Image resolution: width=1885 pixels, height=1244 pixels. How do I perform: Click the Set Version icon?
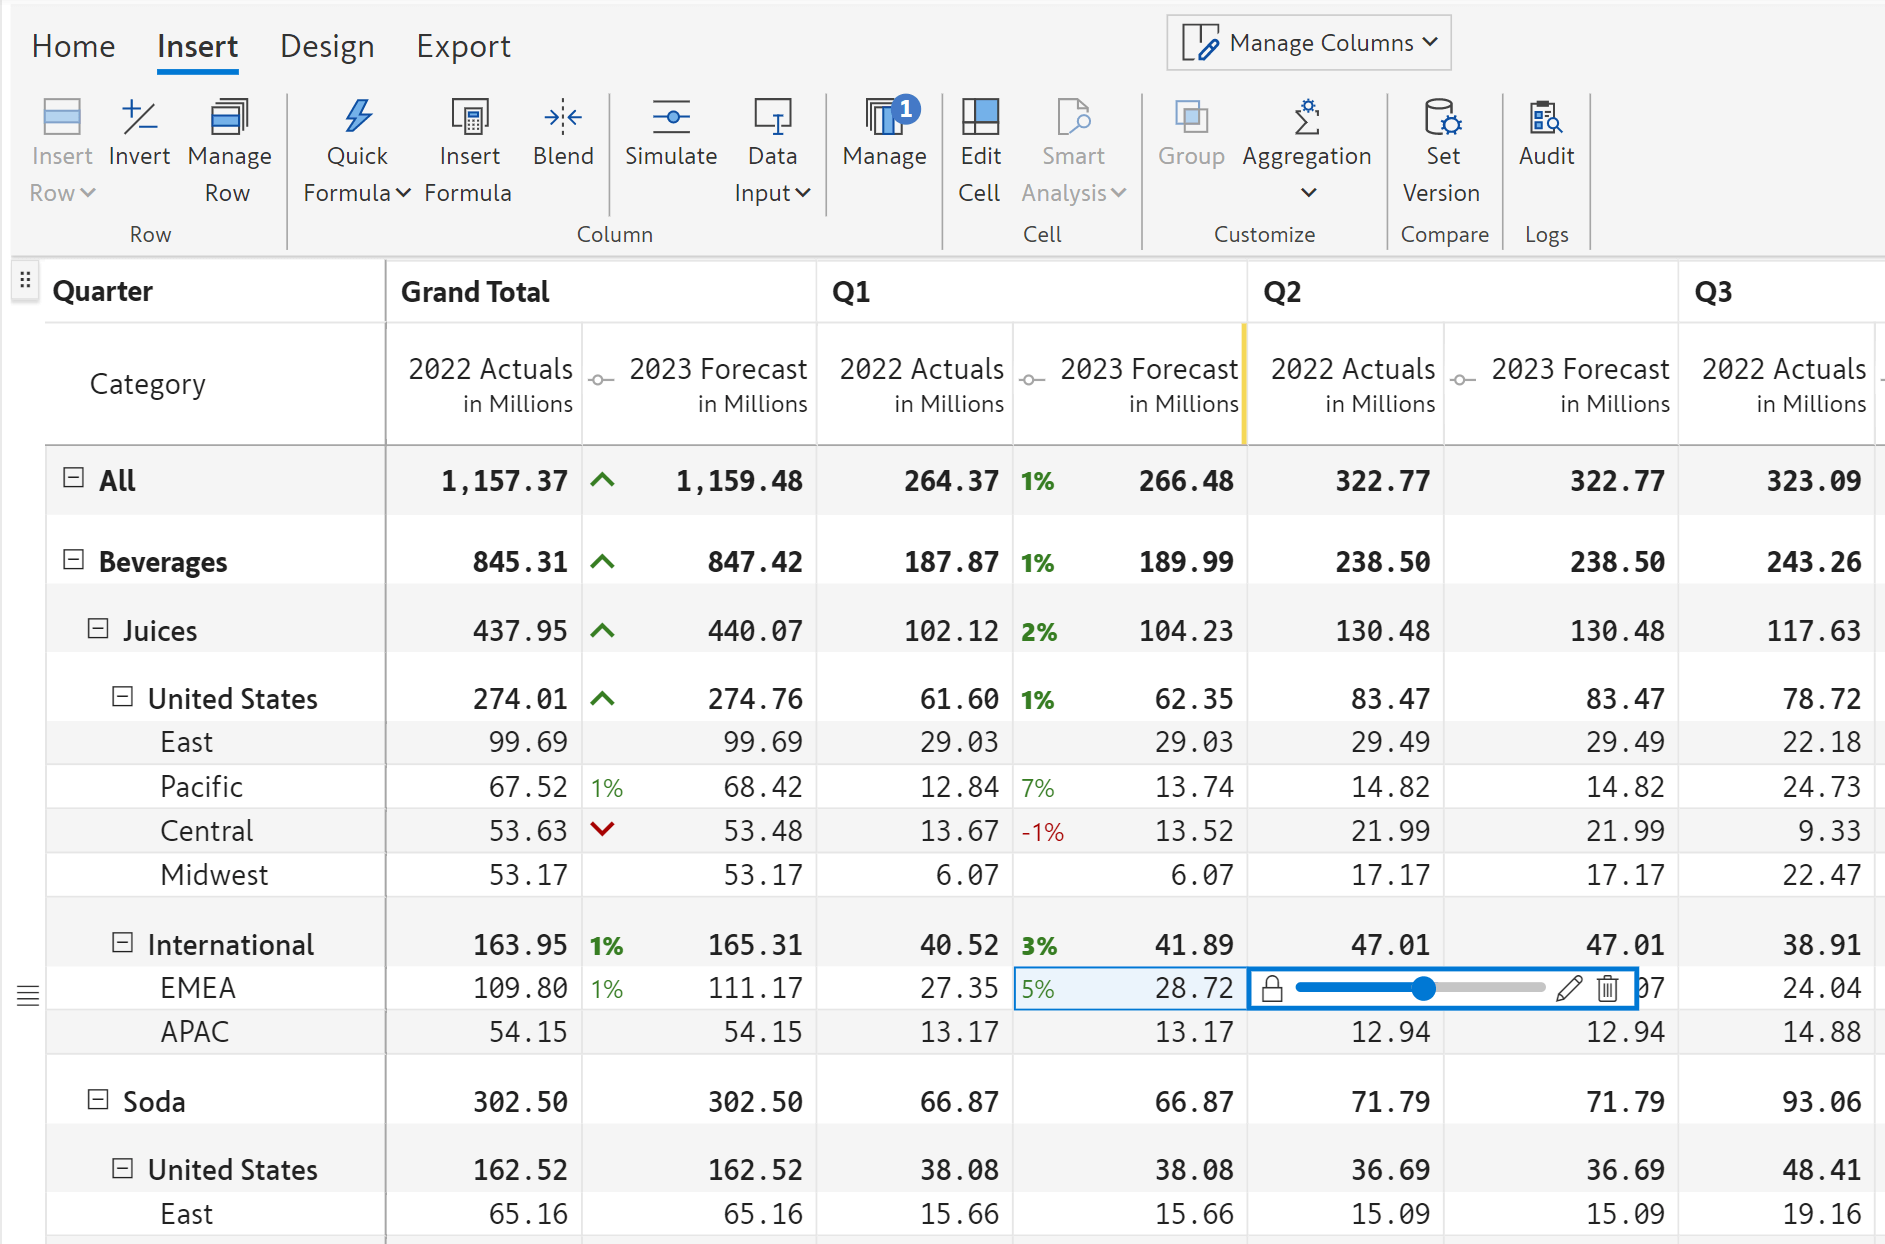[1442, 118]
